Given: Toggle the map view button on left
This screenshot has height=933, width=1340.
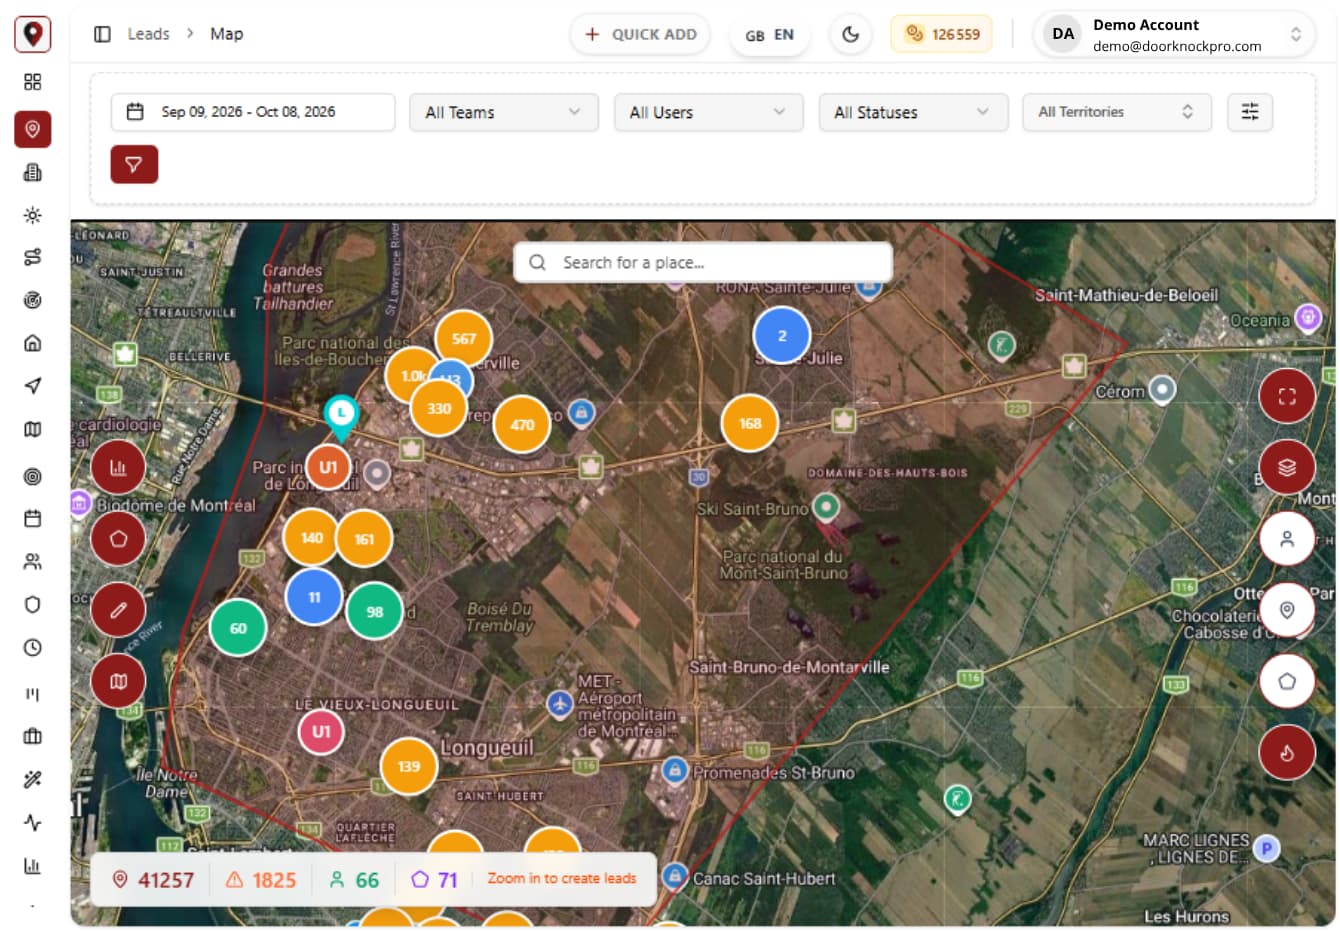Looking at the screenshot, I should pos(118,681).
